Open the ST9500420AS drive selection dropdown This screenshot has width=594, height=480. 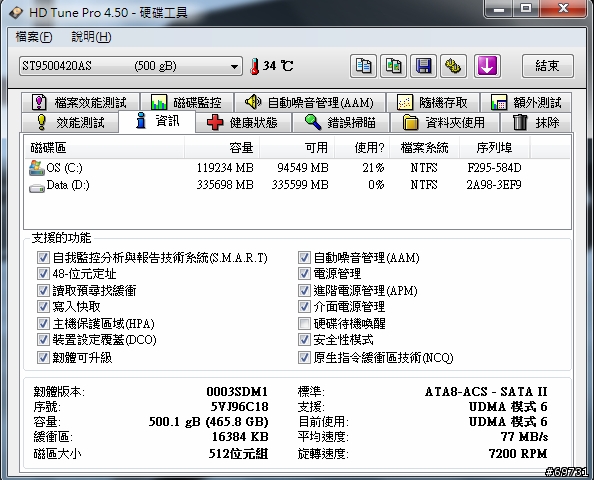(x=131, y=66)
